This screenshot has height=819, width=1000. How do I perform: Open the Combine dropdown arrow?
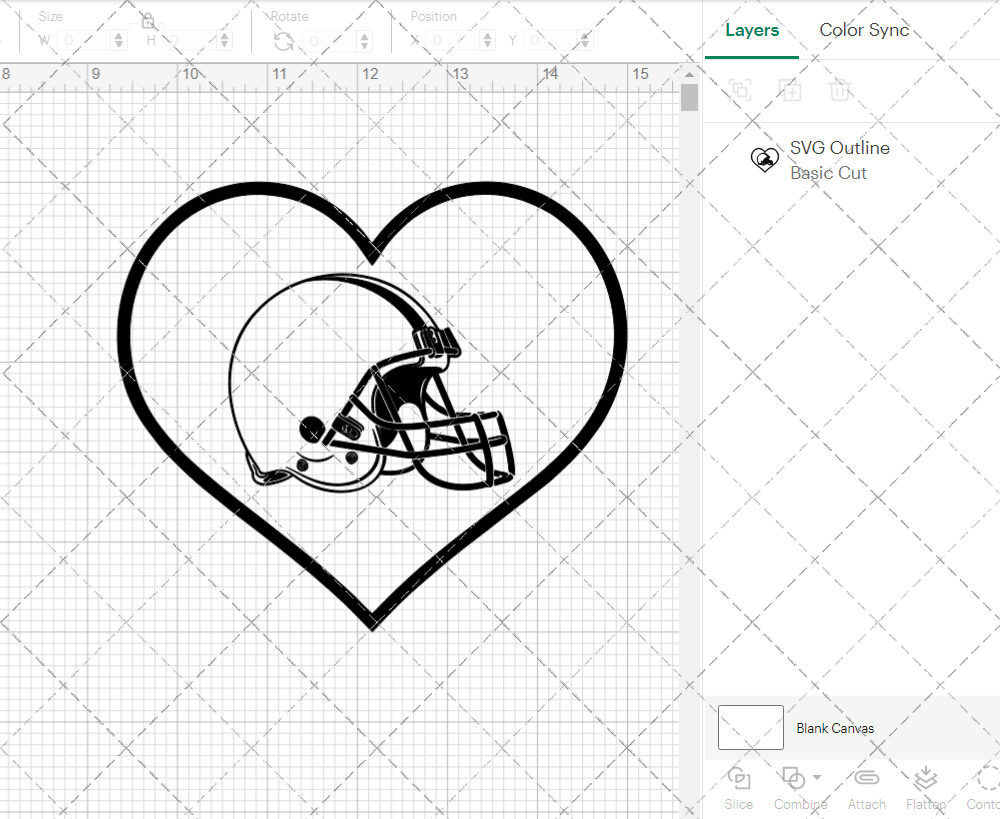point(818,778)
